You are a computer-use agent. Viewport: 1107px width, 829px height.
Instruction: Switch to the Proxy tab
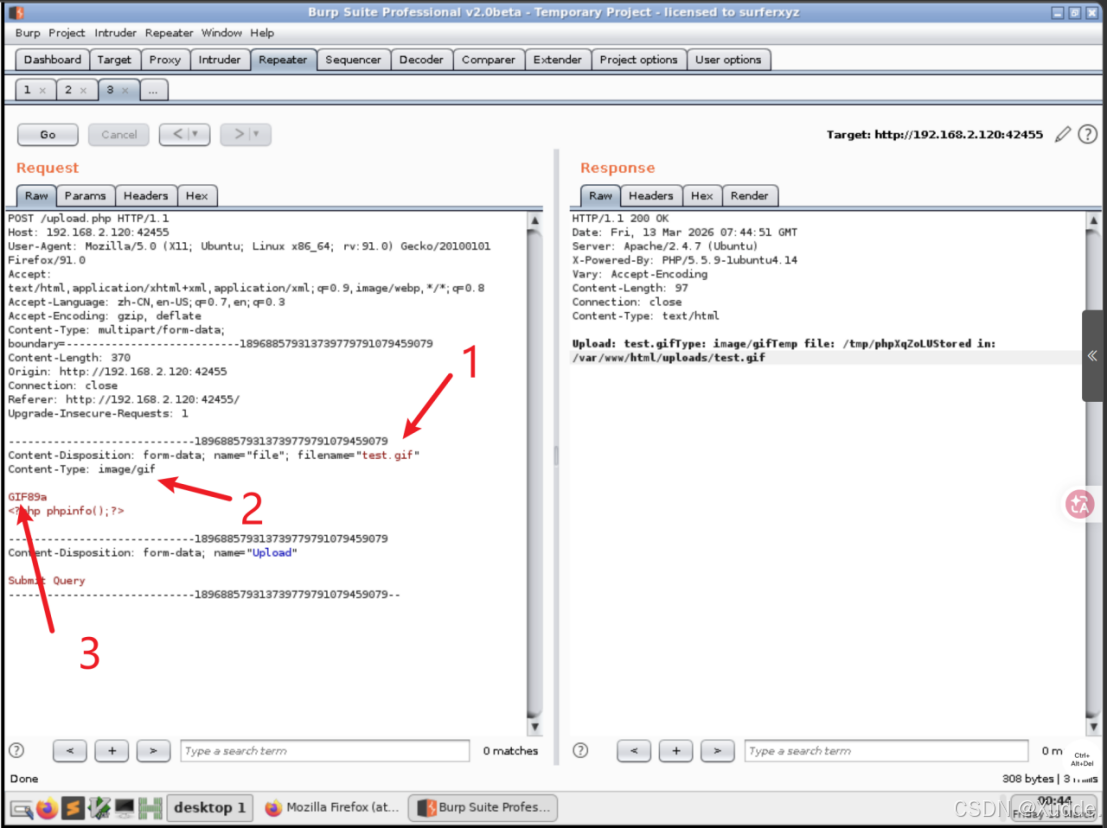click(x=165, y=60)
